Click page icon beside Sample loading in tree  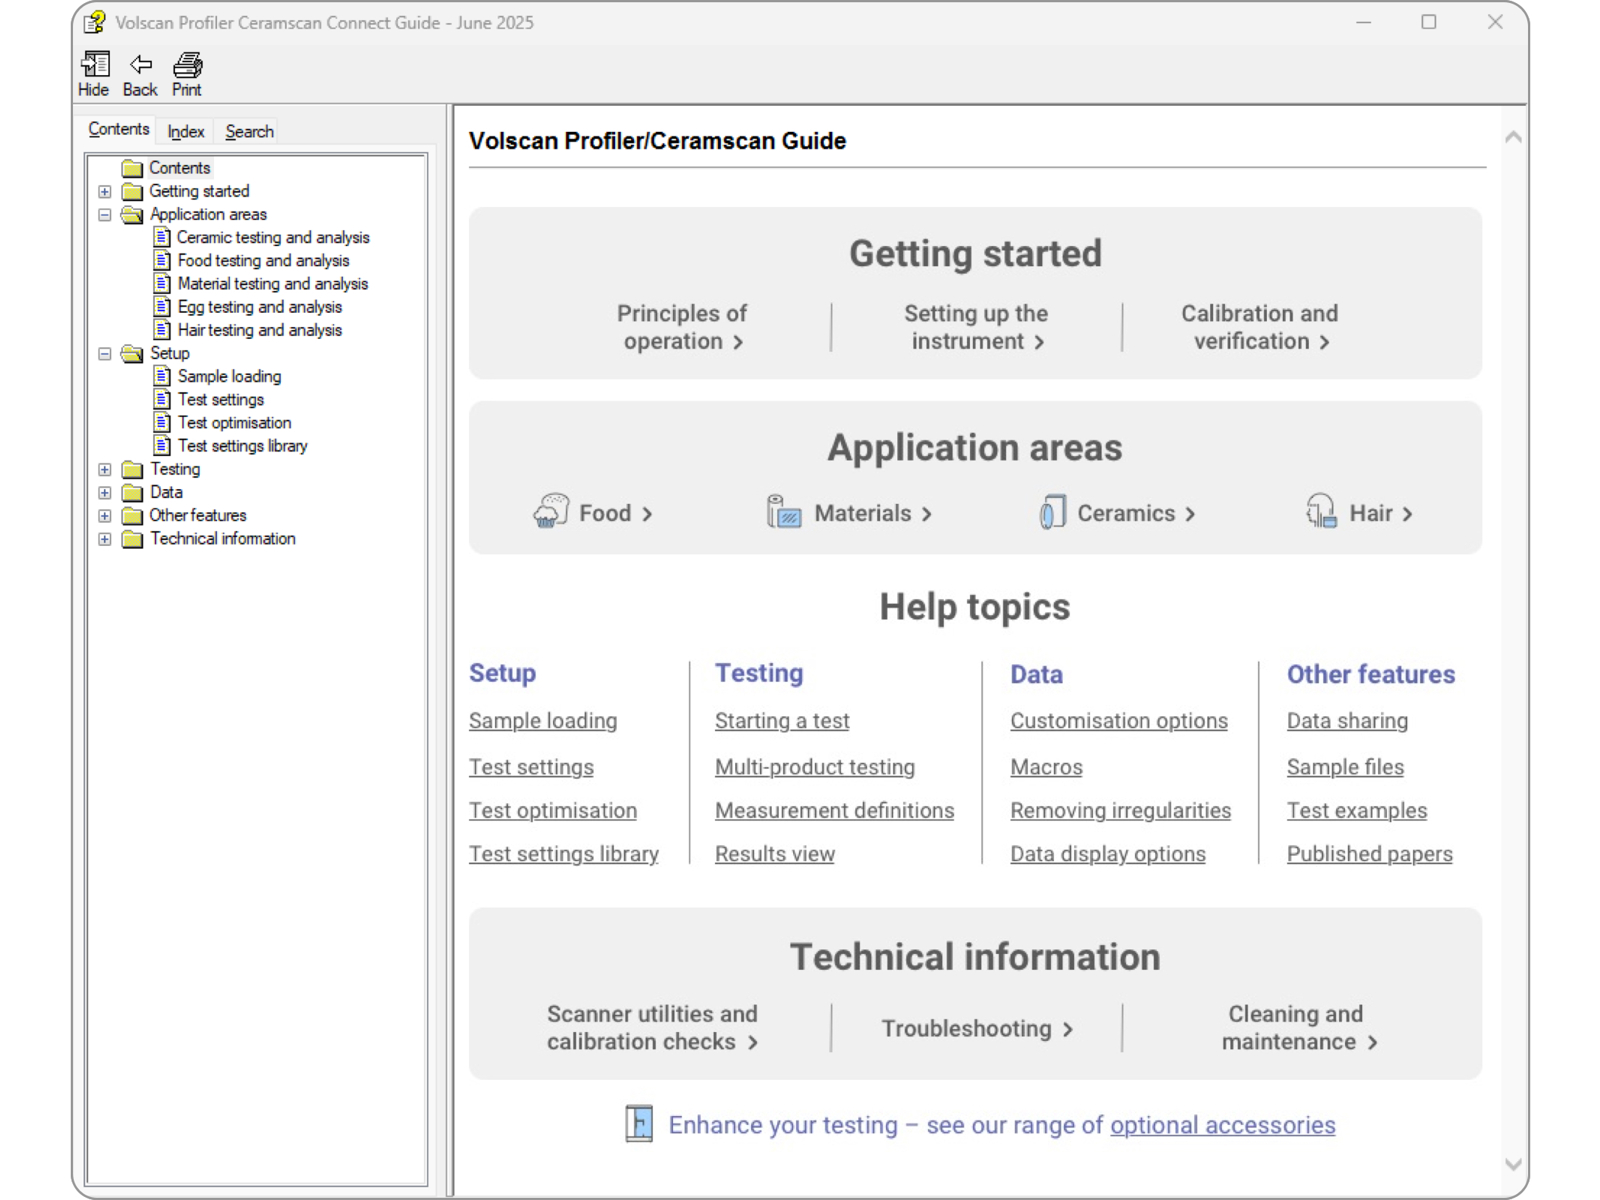pyautogui.click(x=162, y=376)
